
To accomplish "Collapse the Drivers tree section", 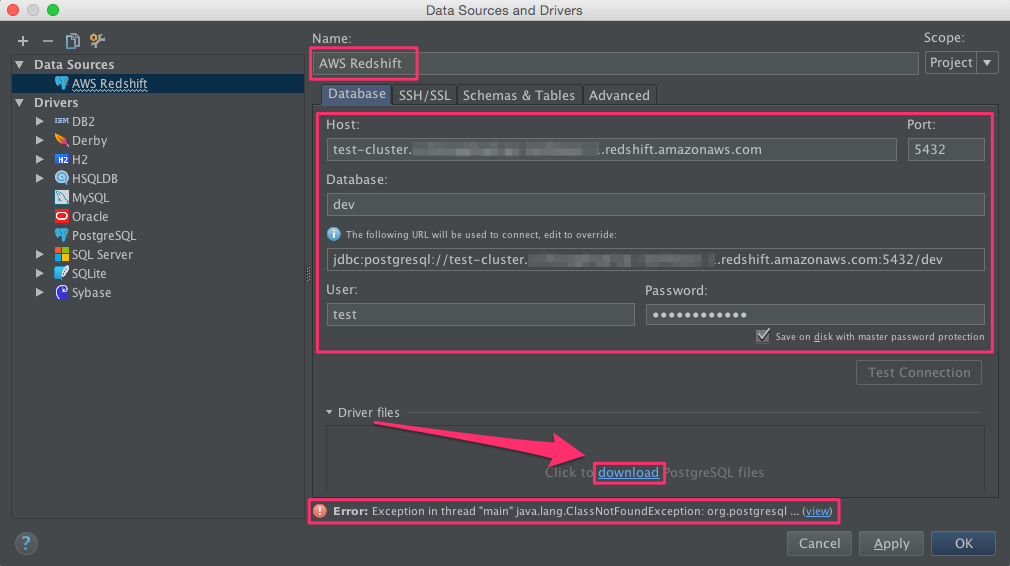I will 20,102.
